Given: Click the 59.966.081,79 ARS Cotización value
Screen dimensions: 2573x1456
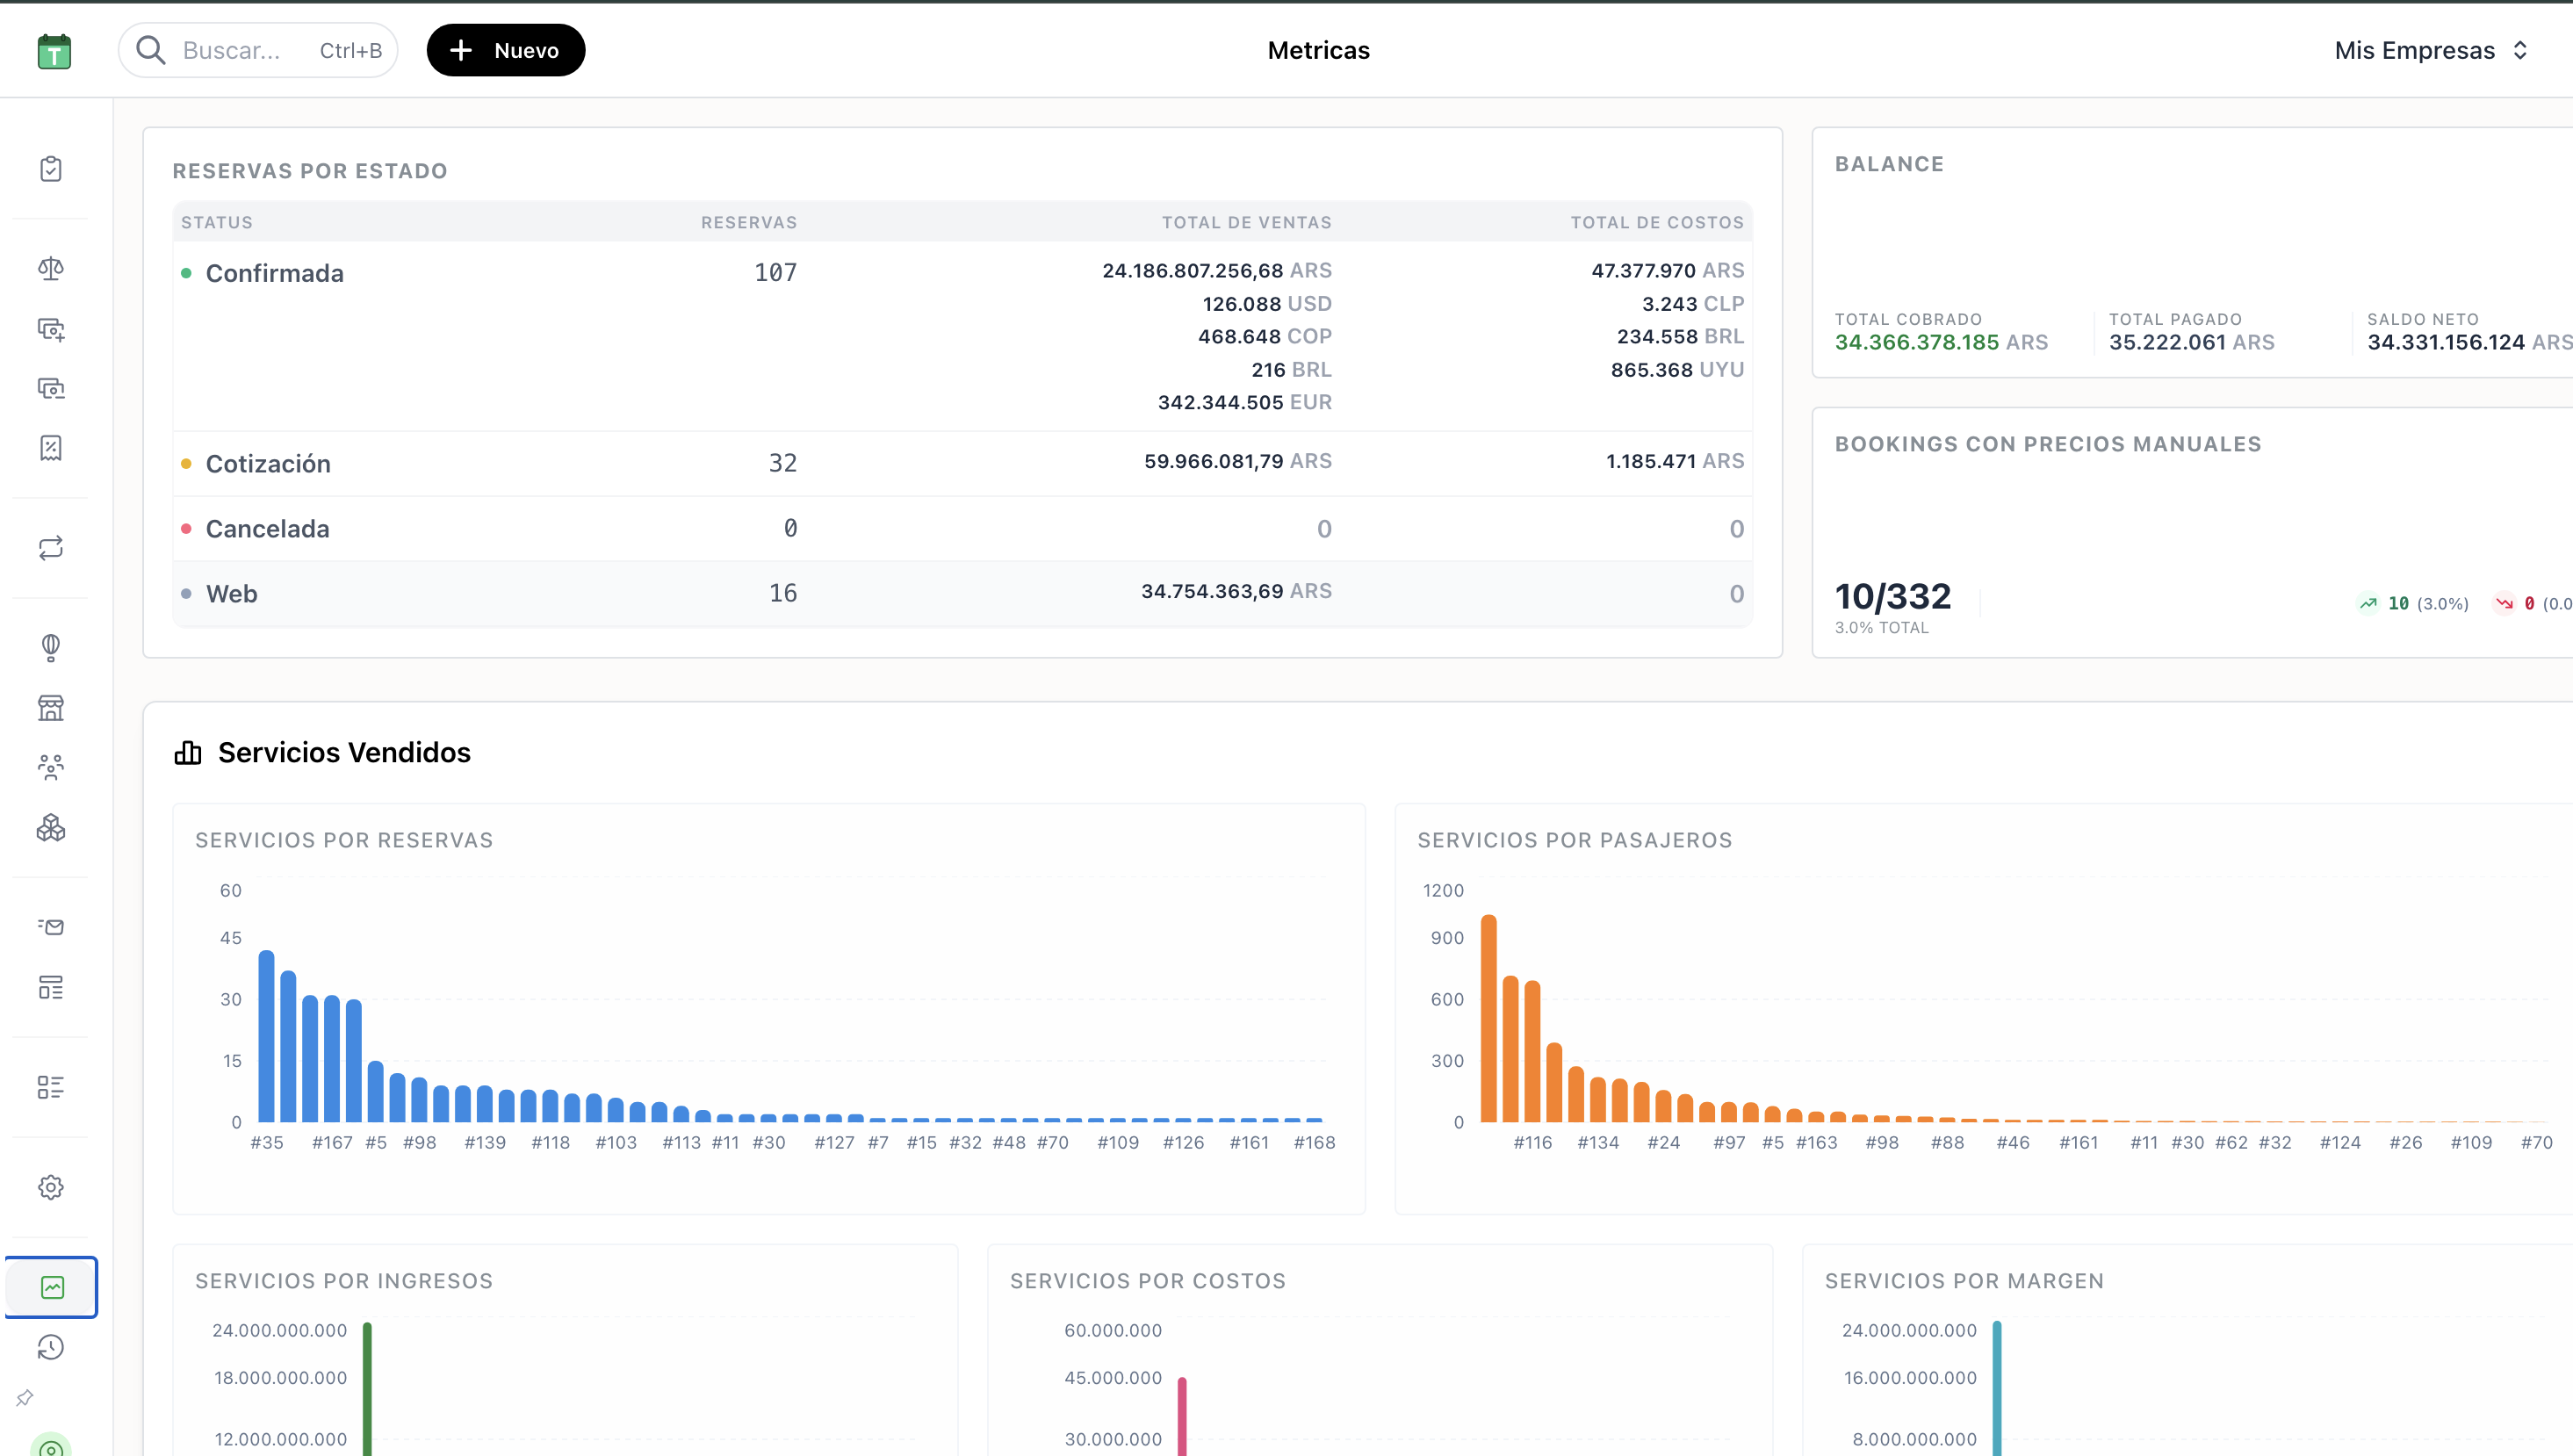Looking at the screenshot, I should (x=1238, y=461).
